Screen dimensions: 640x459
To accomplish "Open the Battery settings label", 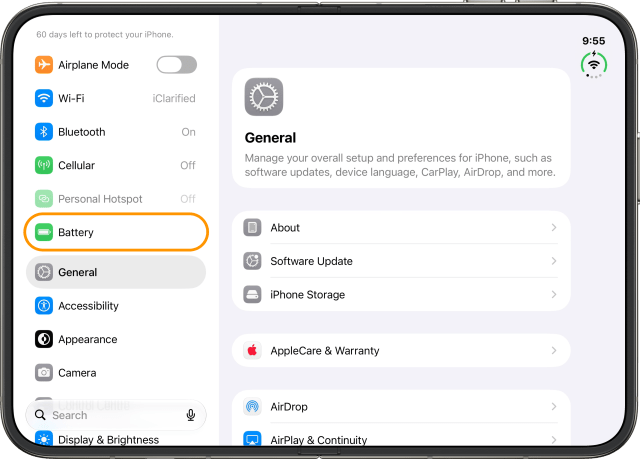I will pyautogui.click(x=76, y=232).
